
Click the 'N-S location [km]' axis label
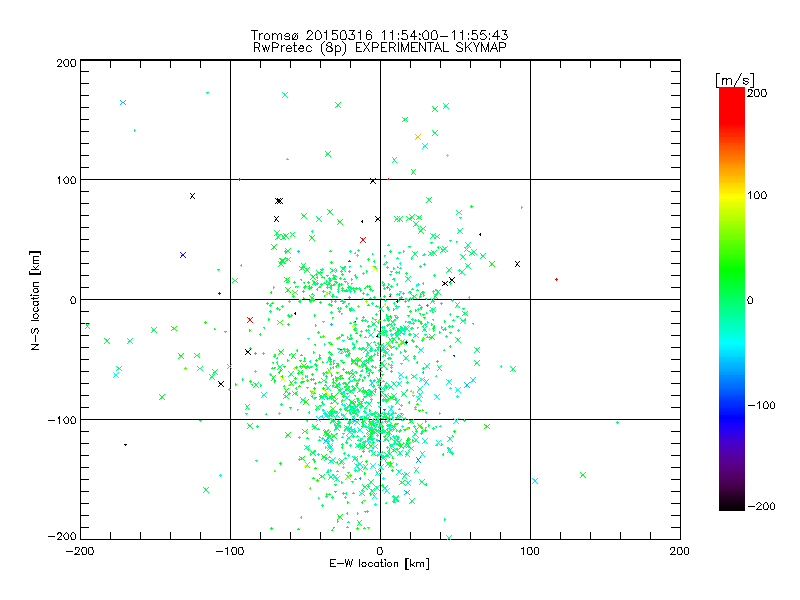[35, 301]
